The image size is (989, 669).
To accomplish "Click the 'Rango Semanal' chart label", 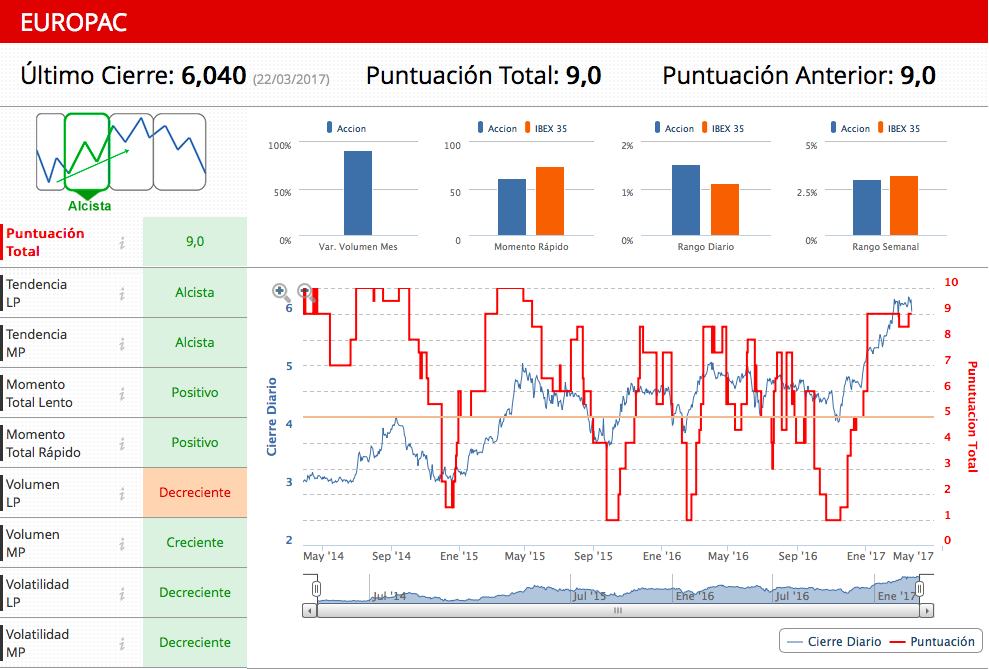I will [886, 247].
